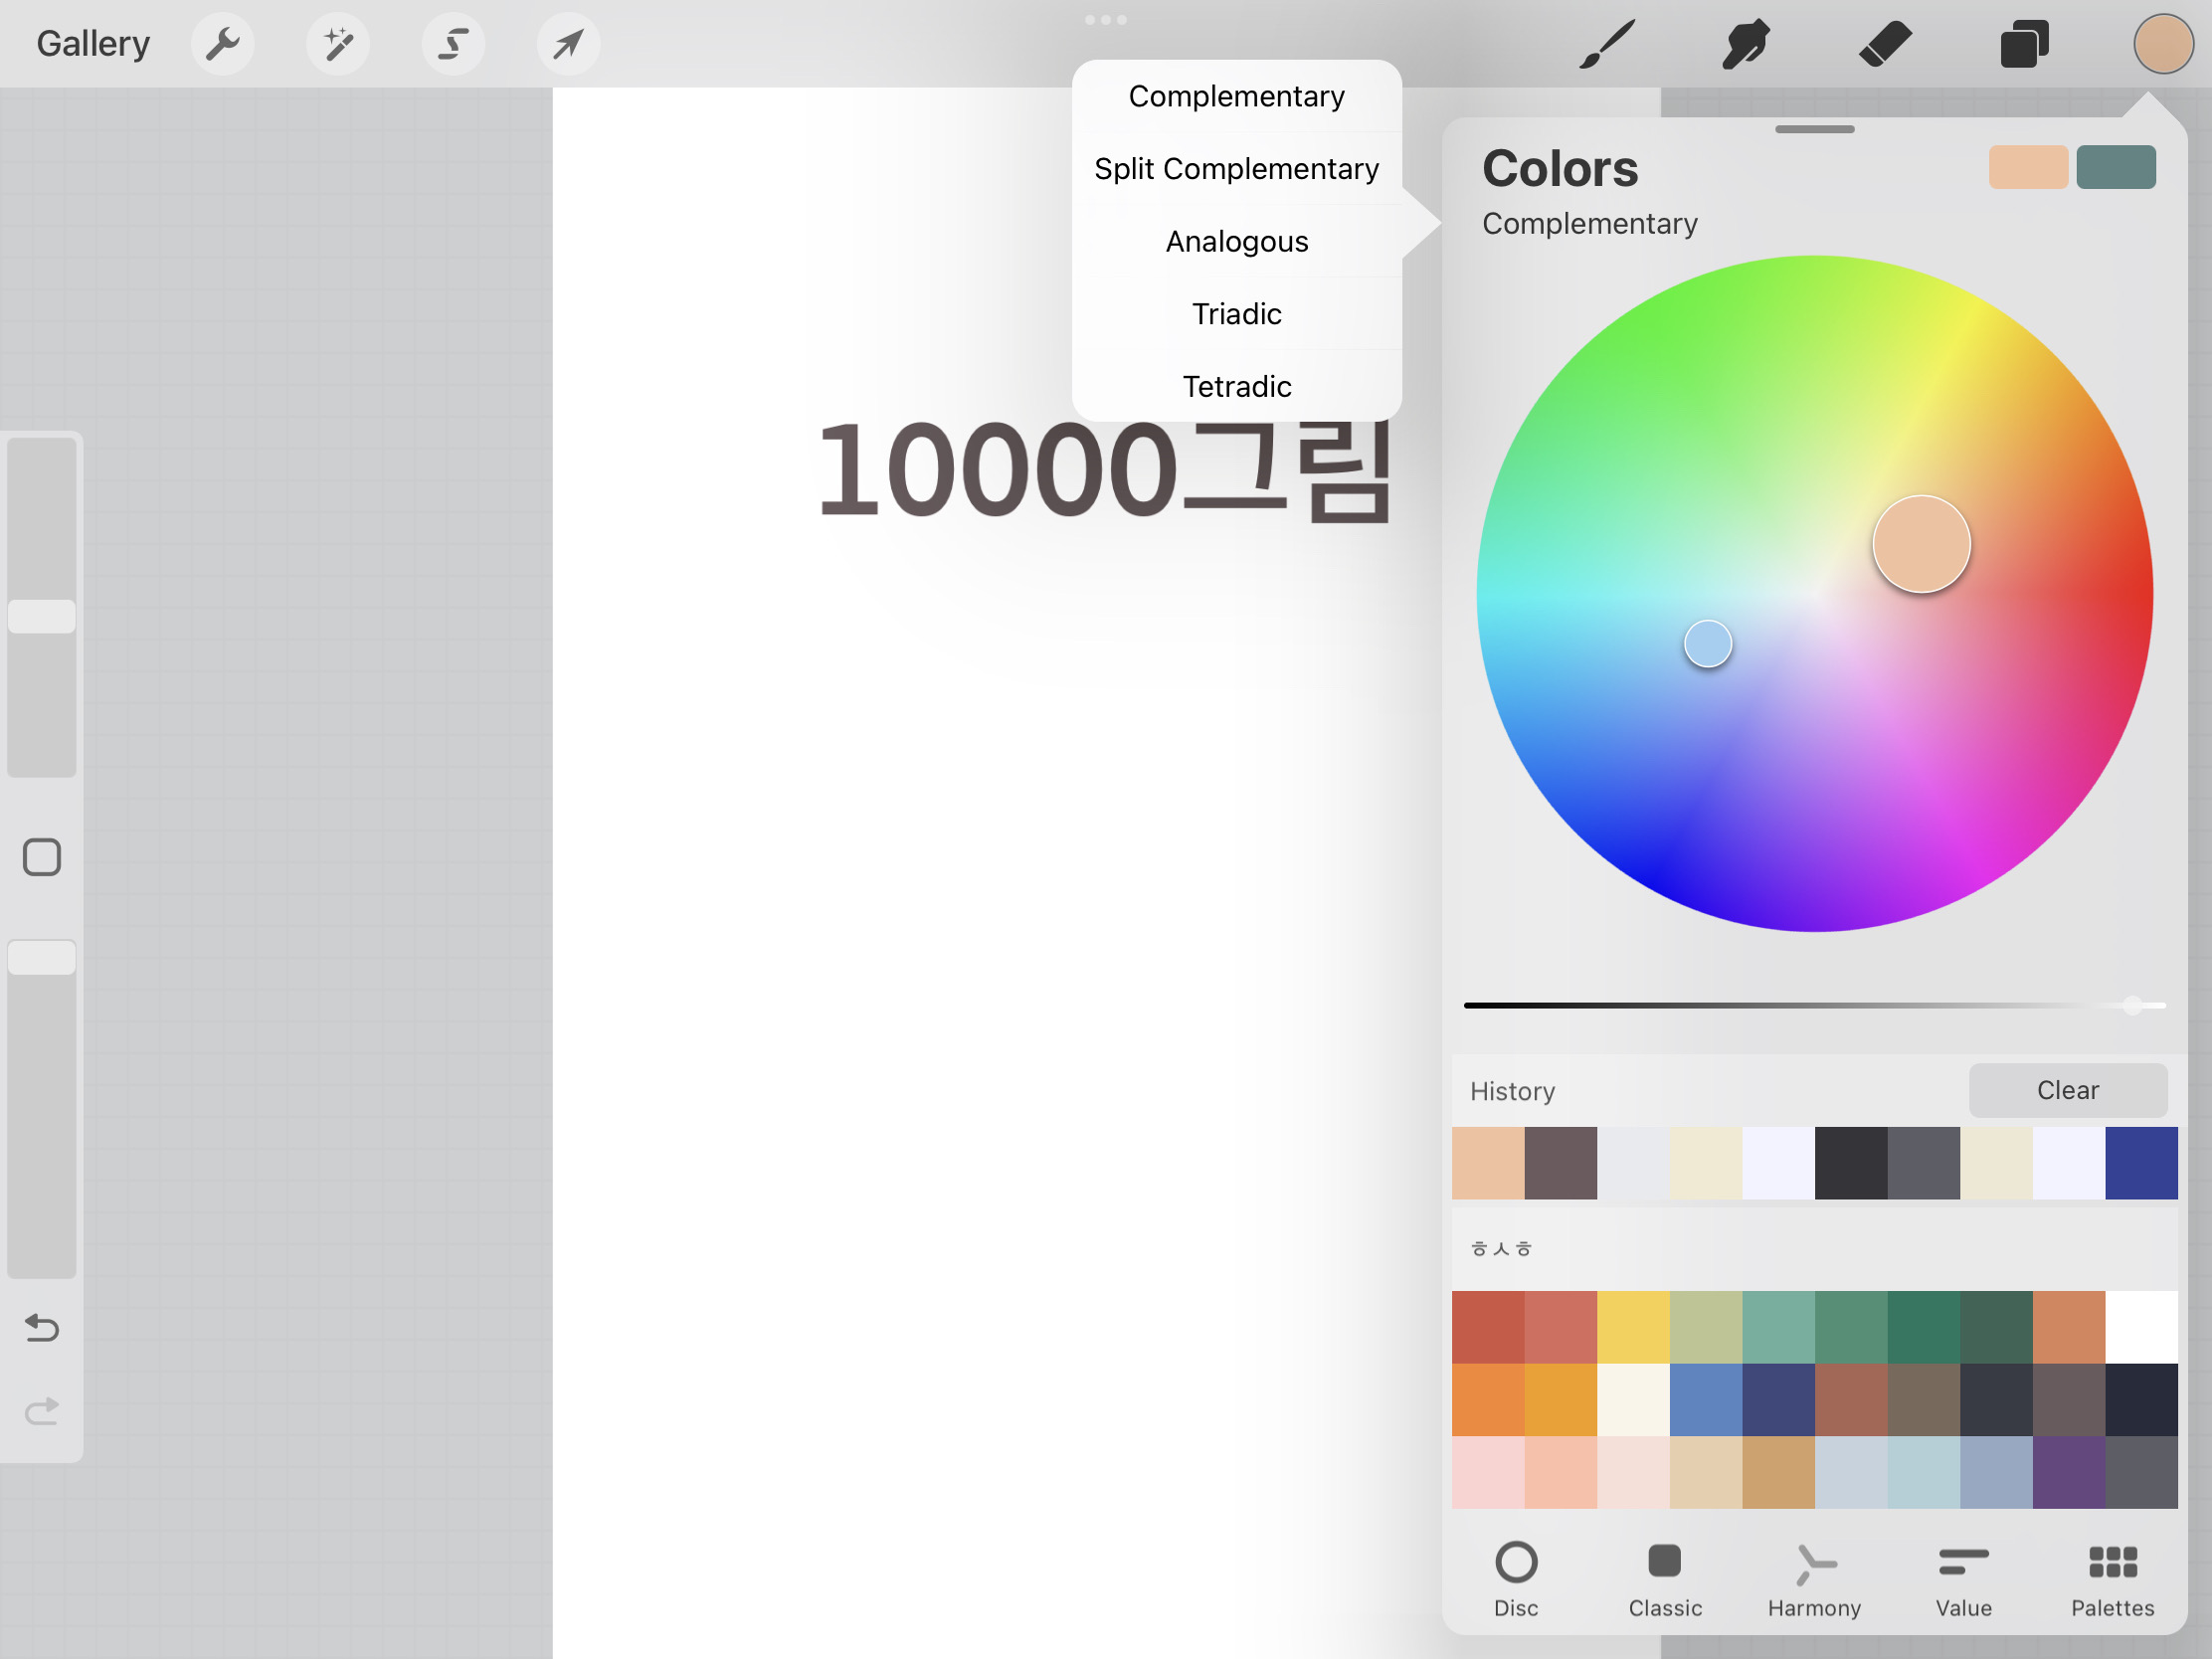
Task: Tap the Colors panel drag handle
Action: point(1814,129)
